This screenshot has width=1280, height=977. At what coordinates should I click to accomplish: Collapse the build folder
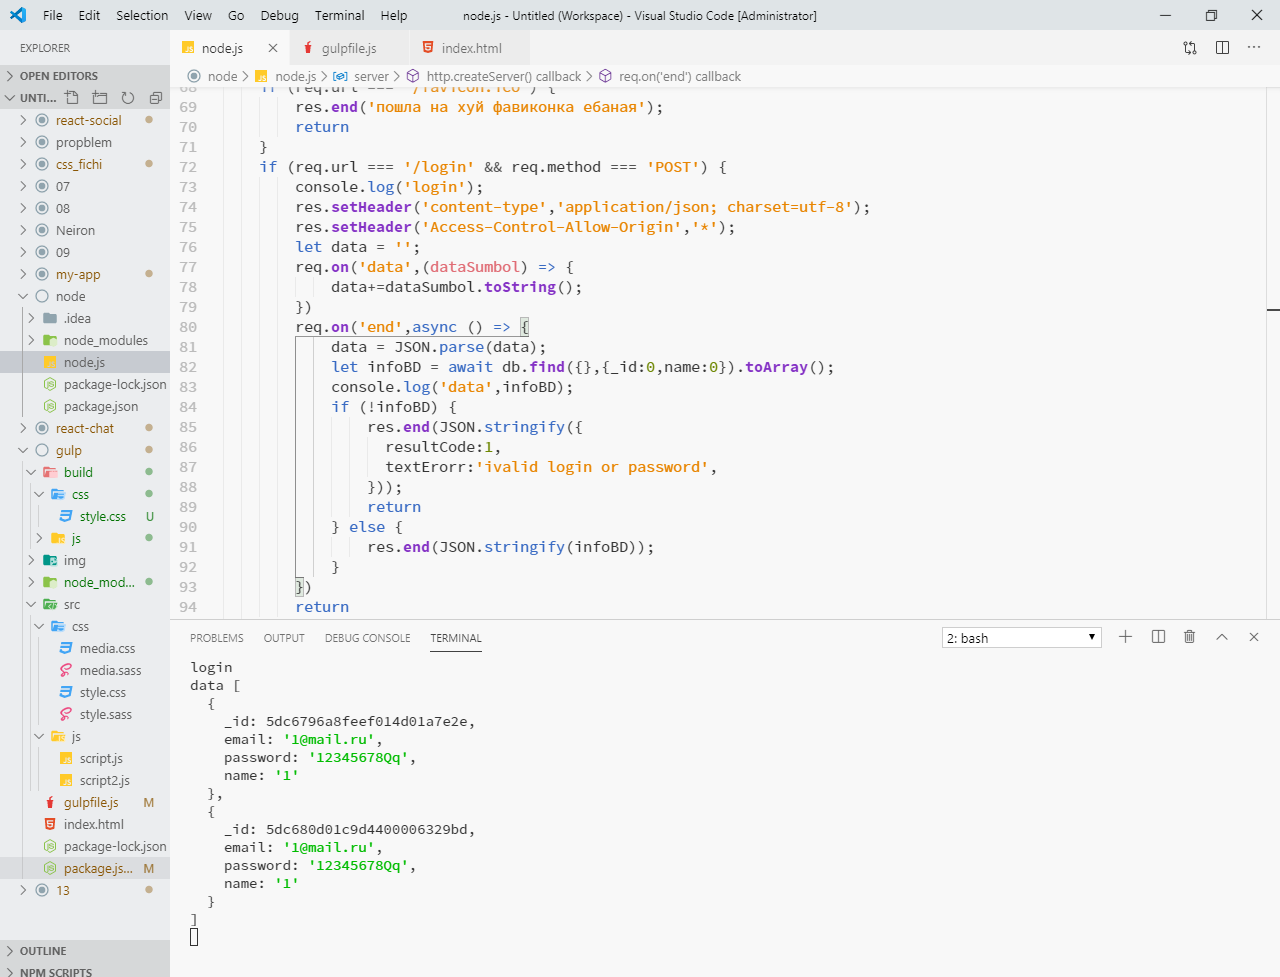(x=32, y=472)
